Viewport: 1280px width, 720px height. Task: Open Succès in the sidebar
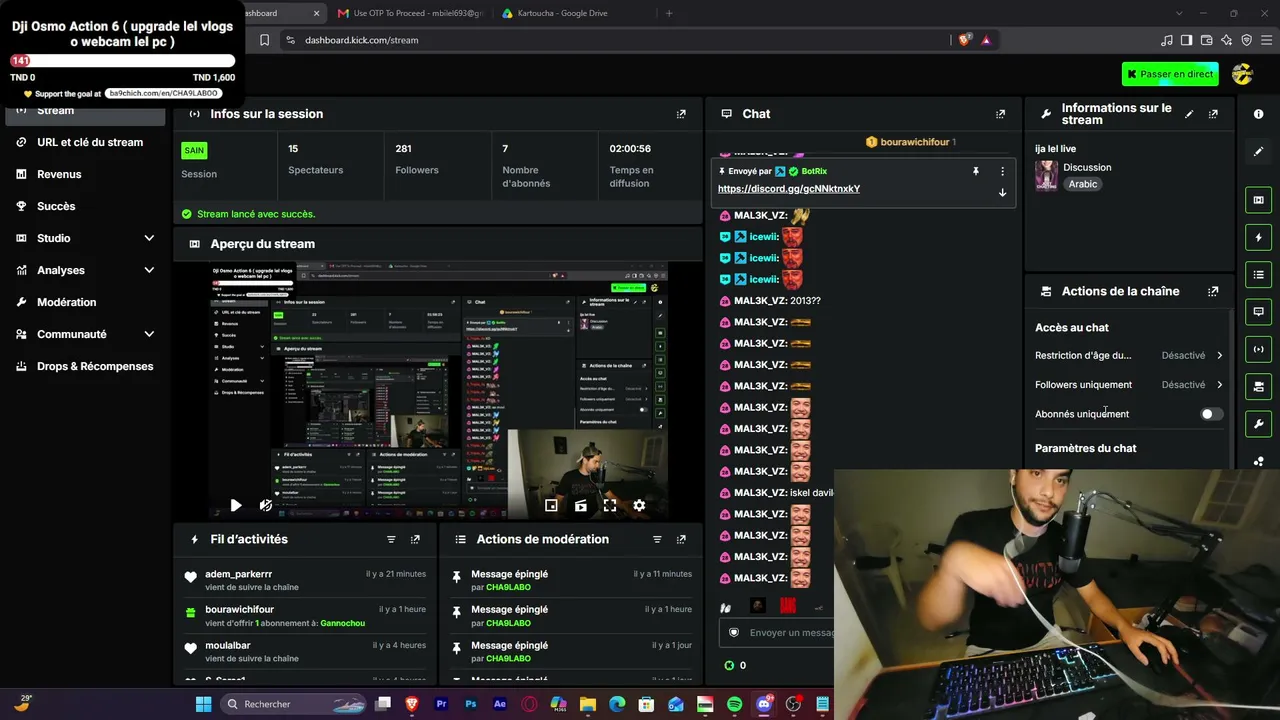[85, 206]
